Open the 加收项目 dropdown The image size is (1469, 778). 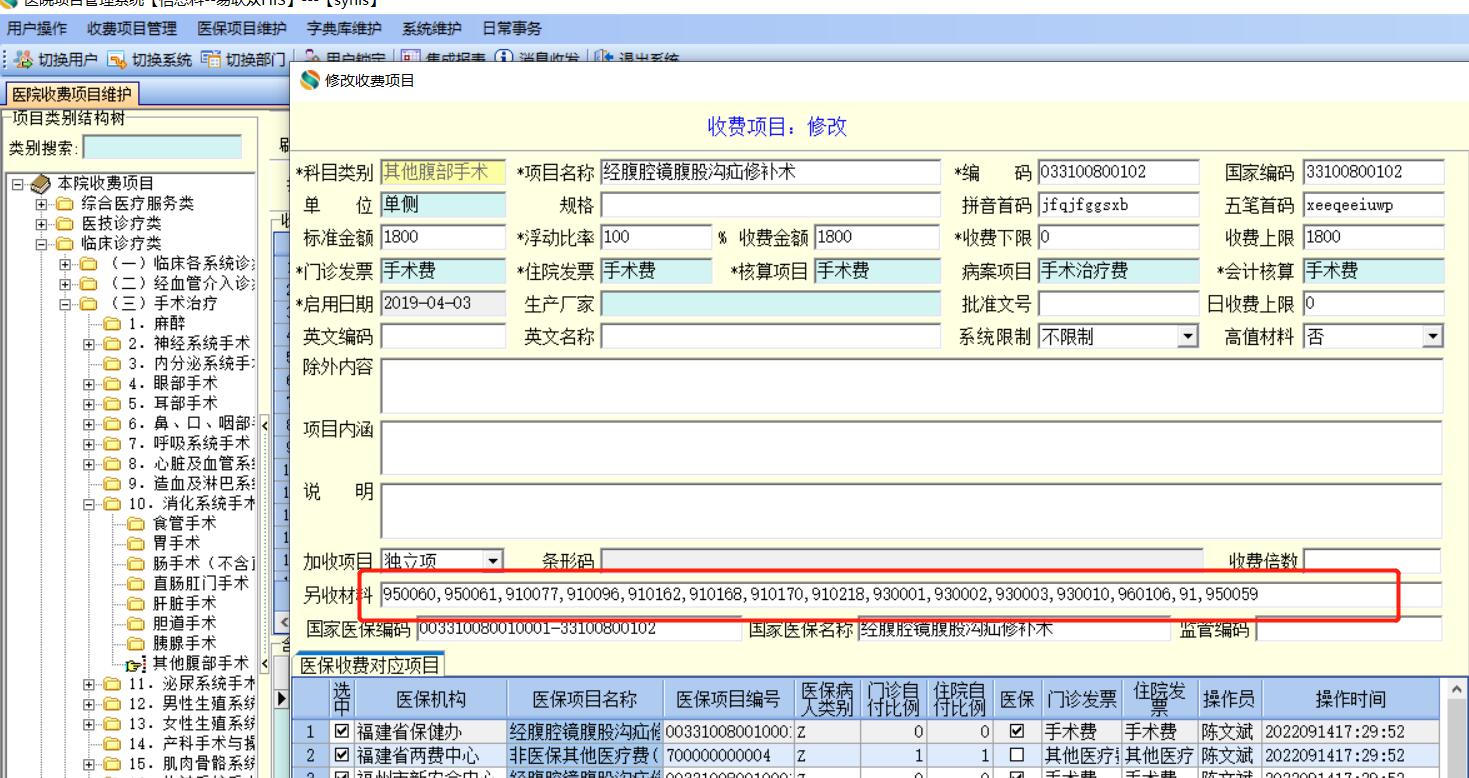click(492, 561)
